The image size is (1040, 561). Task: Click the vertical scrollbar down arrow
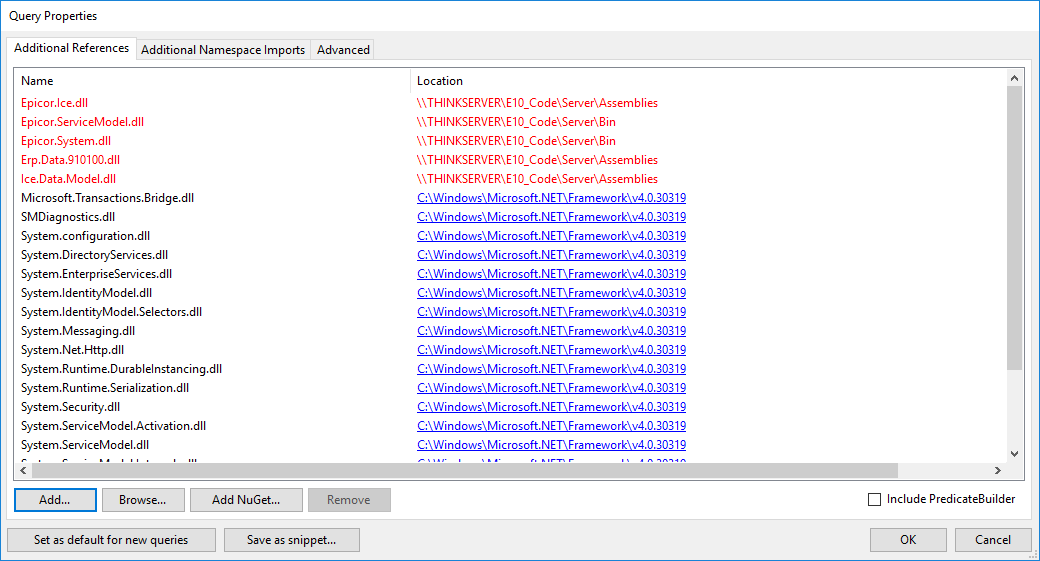coord(1014,454)
